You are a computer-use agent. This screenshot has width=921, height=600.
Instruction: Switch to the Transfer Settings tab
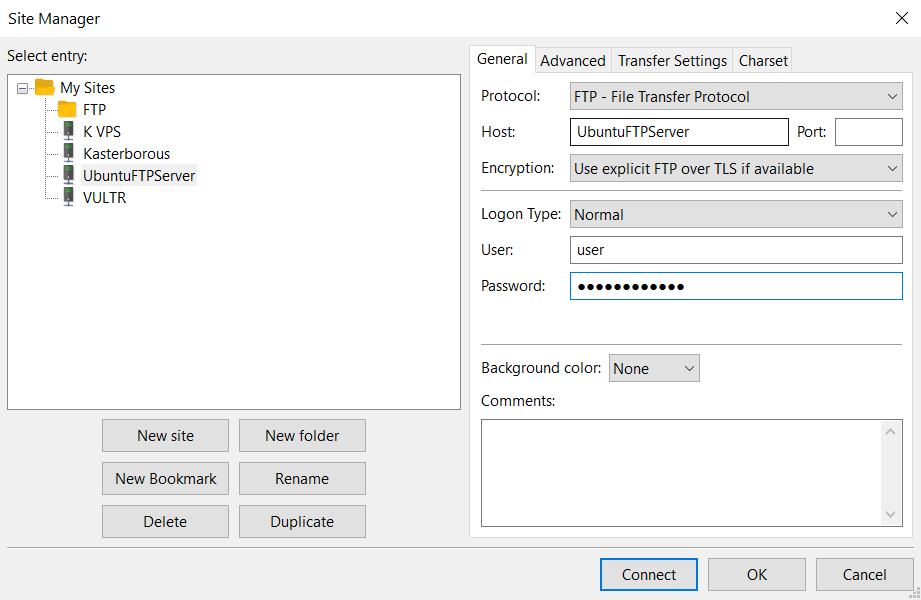tap(671, 60)
